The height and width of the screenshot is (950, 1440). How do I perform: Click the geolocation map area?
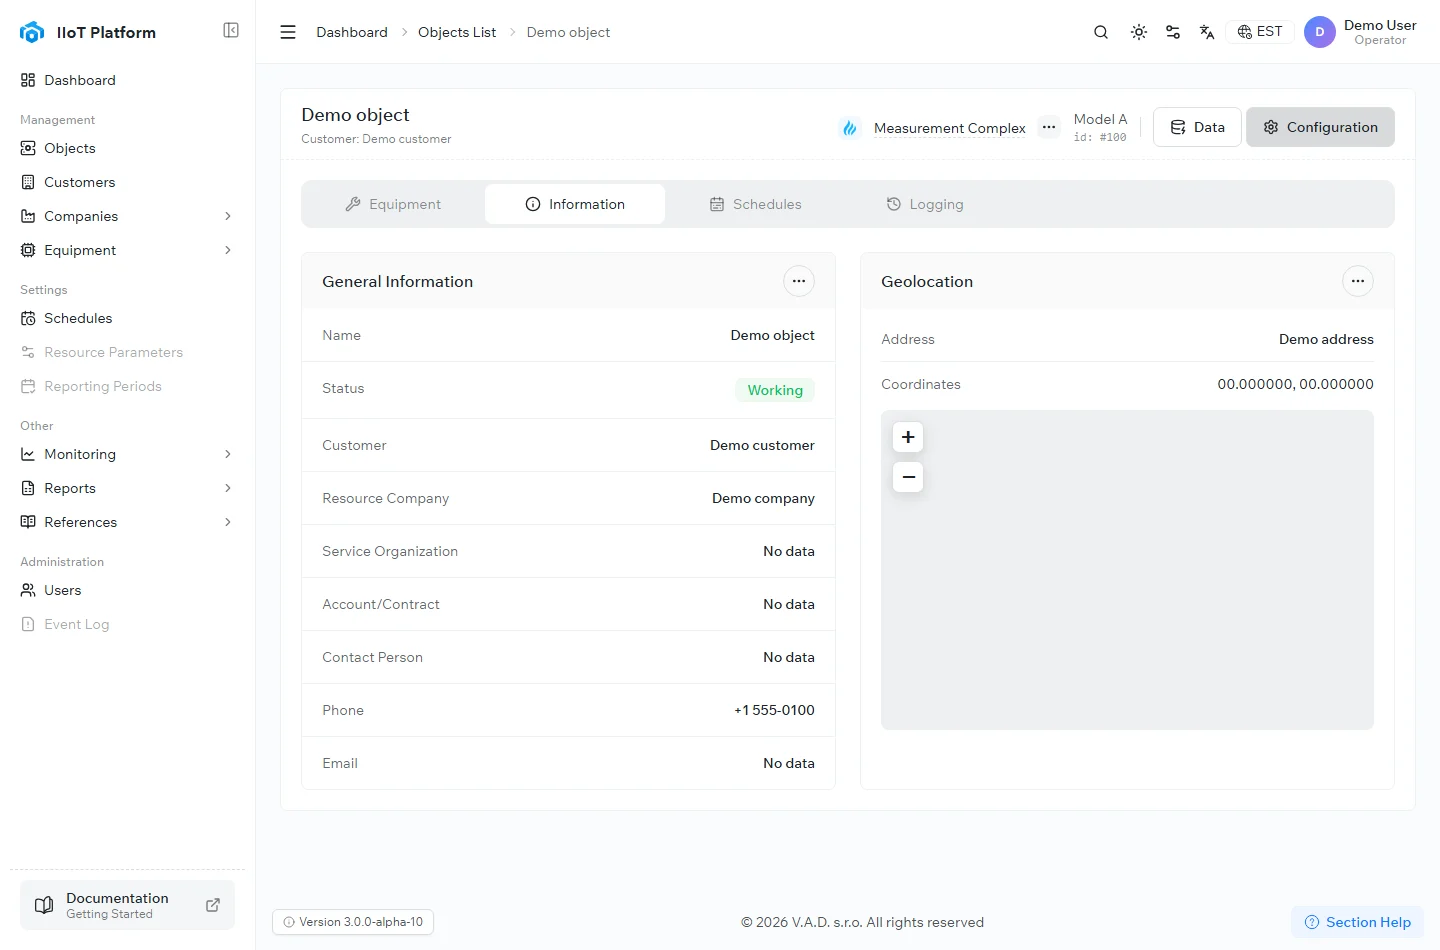point(1127,570)
